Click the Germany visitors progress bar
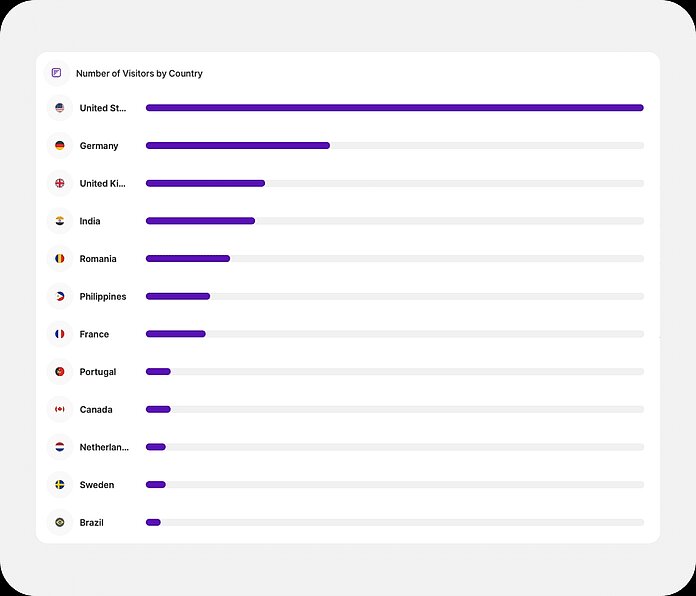Viewport: 696px width, 596px height. tap(238, 146)
